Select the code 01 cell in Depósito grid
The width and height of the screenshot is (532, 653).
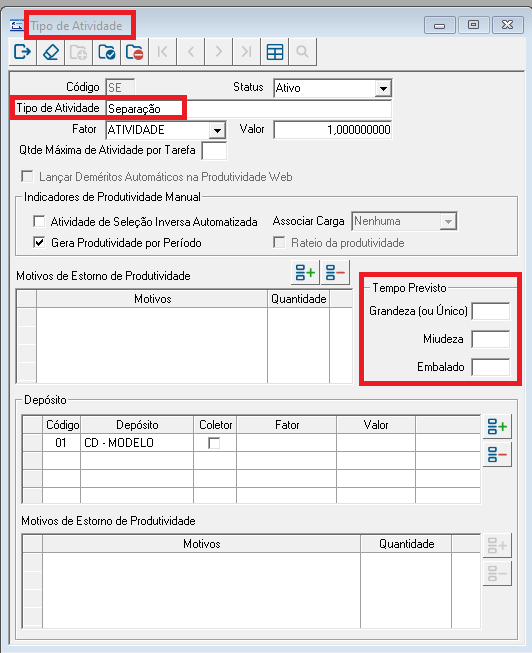pos(62,443)
